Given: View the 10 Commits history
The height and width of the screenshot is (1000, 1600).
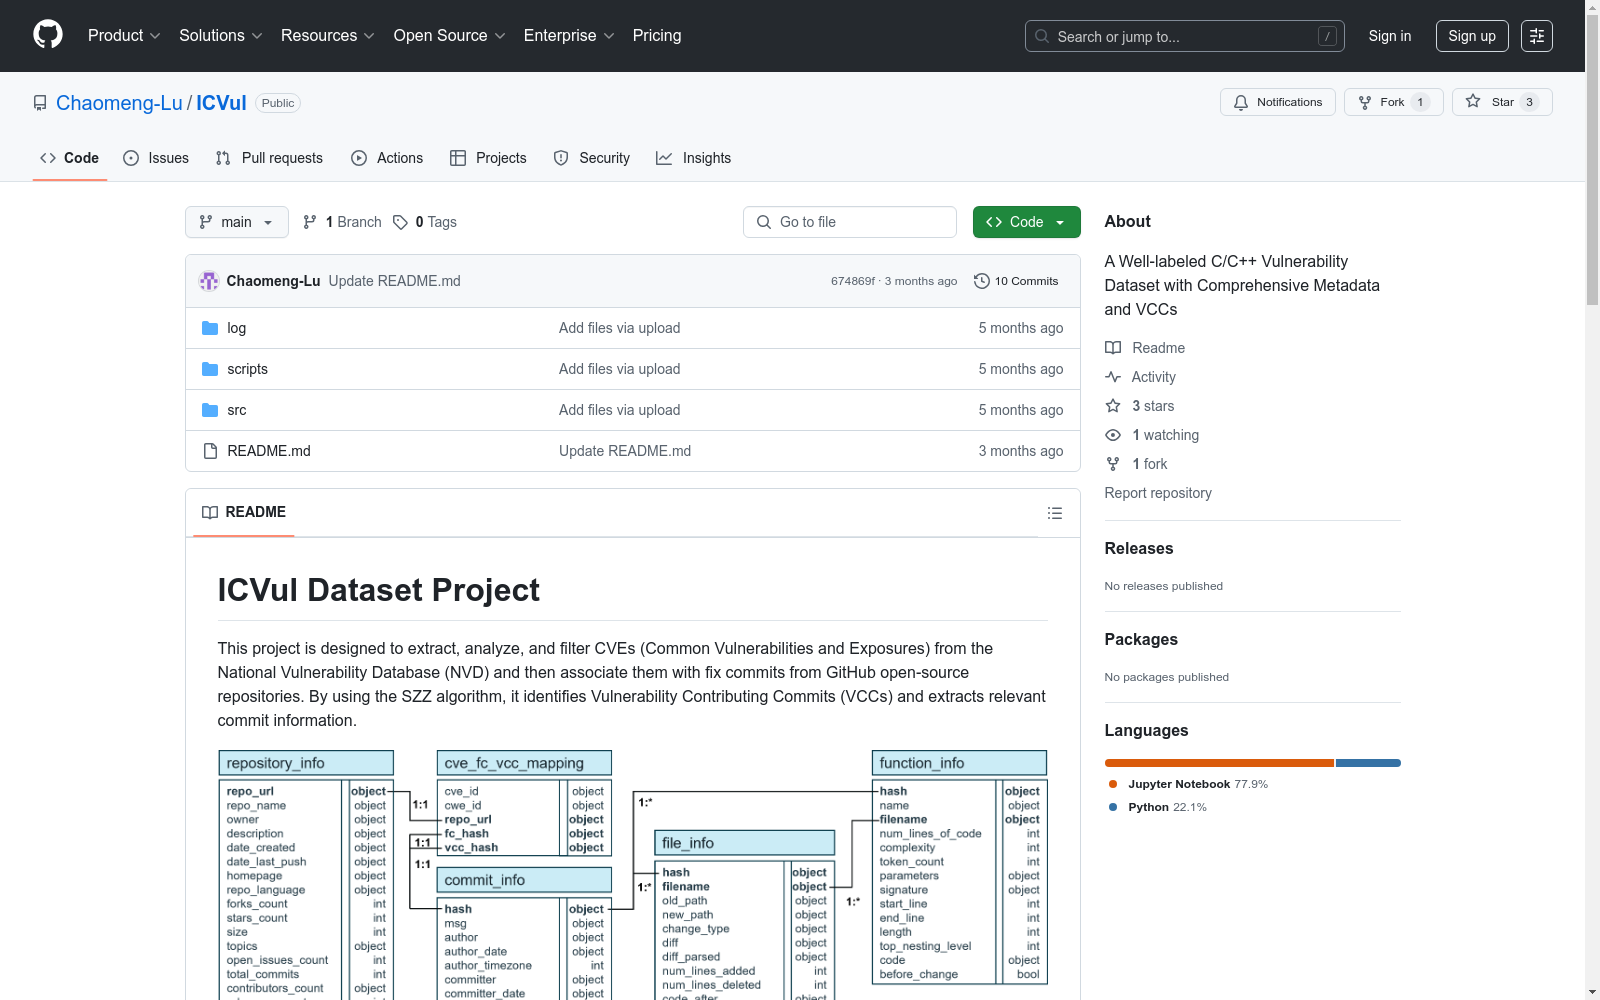Looking at the screenshot, I should click(x=1016, y=281).
